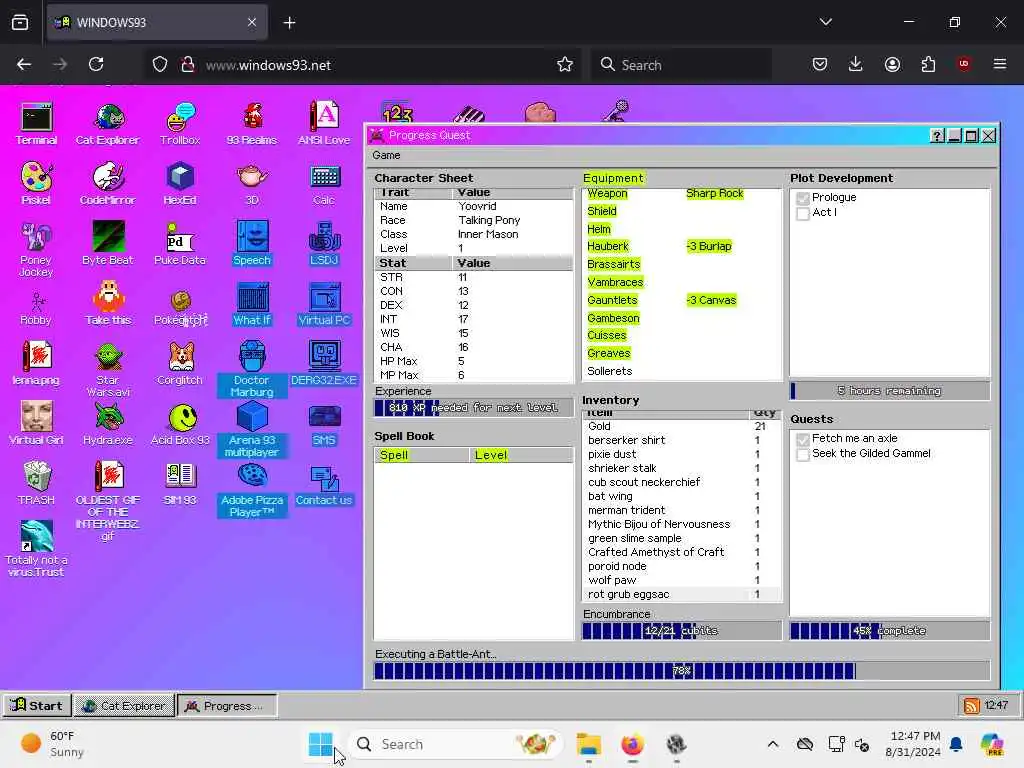The width and height of the screenshot is (1024, 768).
Task: Open the What If icon
Action: (x=252, y=303)
